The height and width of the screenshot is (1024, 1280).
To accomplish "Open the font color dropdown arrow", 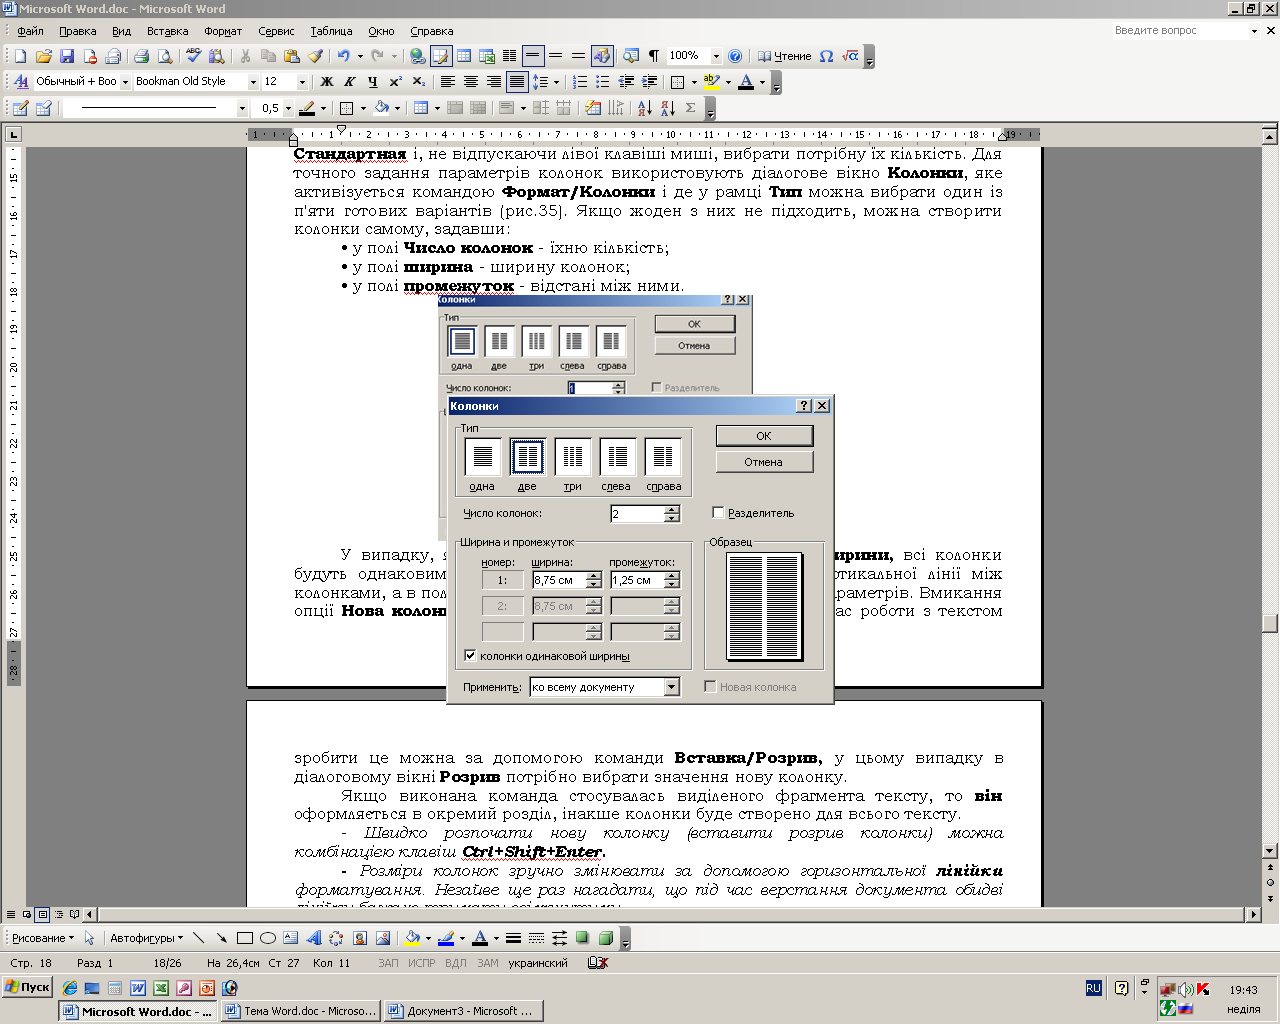I will (x=762, y=82).
